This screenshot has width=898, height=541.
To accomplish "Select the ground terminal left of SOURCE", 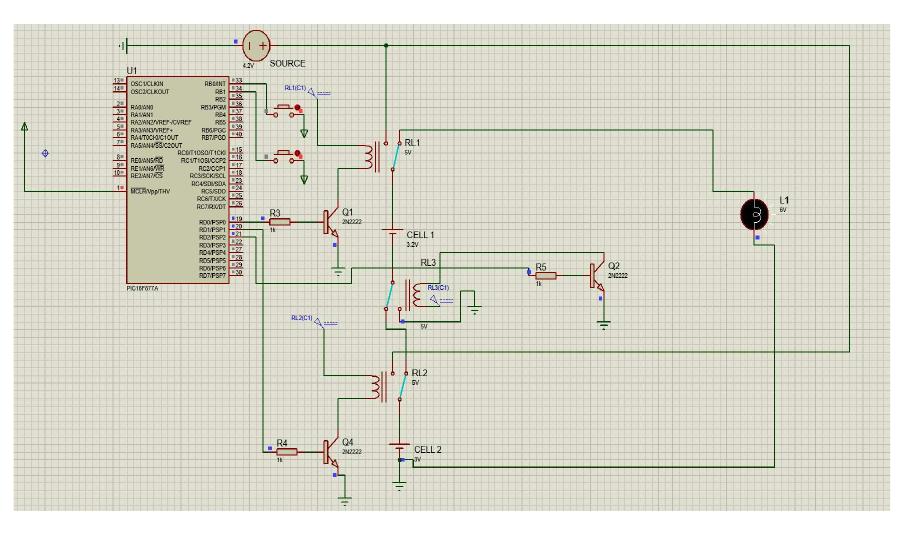I will (123, 45).
